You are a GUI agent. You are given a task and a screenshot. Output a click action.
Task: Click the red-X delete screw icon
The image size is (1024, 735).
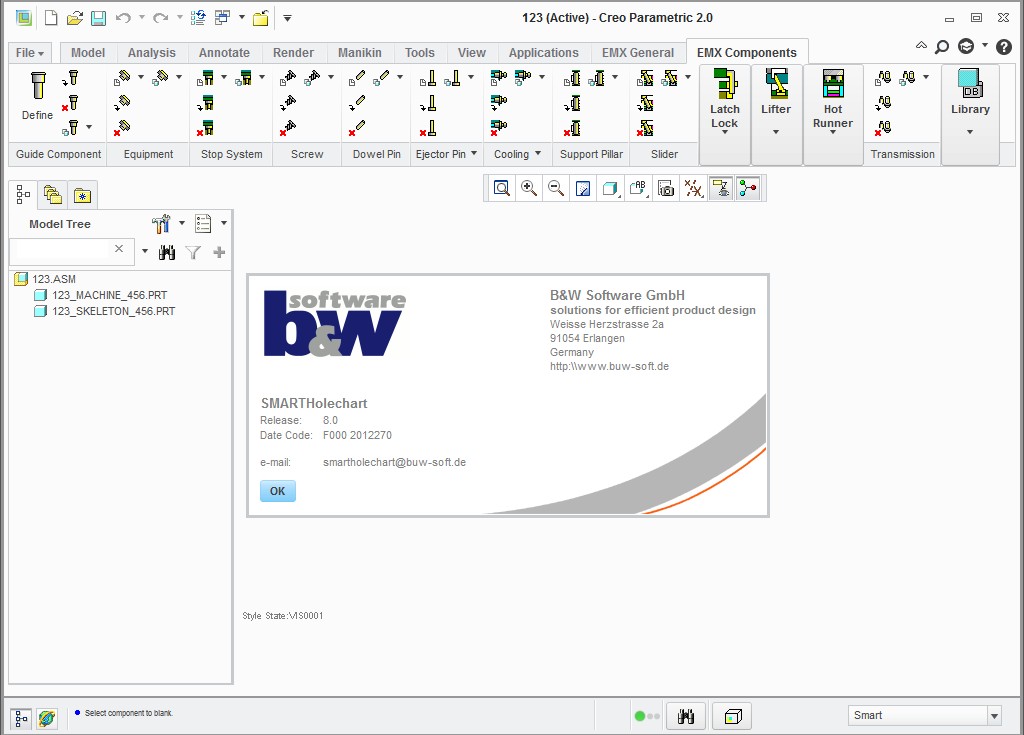[x=288, y=127]
